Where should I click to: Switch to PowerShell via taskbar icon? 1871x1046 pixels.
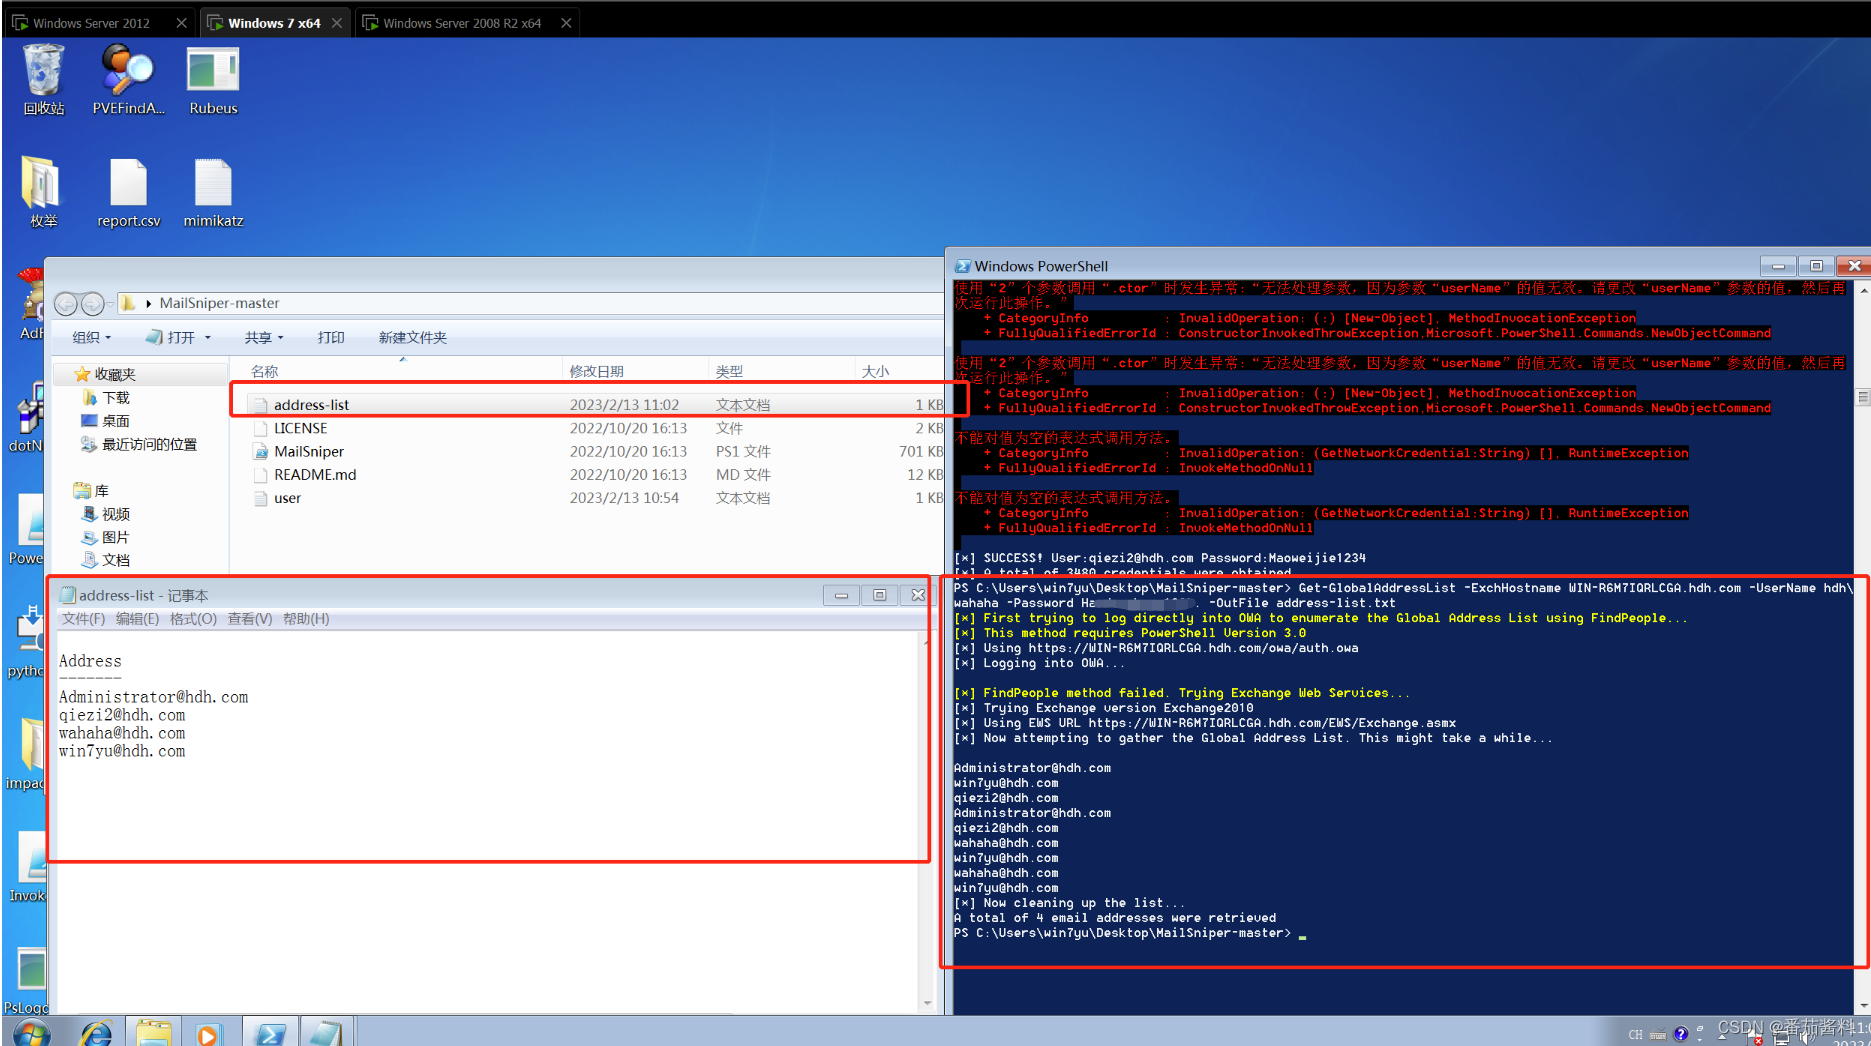click(x=270, y=1033)
